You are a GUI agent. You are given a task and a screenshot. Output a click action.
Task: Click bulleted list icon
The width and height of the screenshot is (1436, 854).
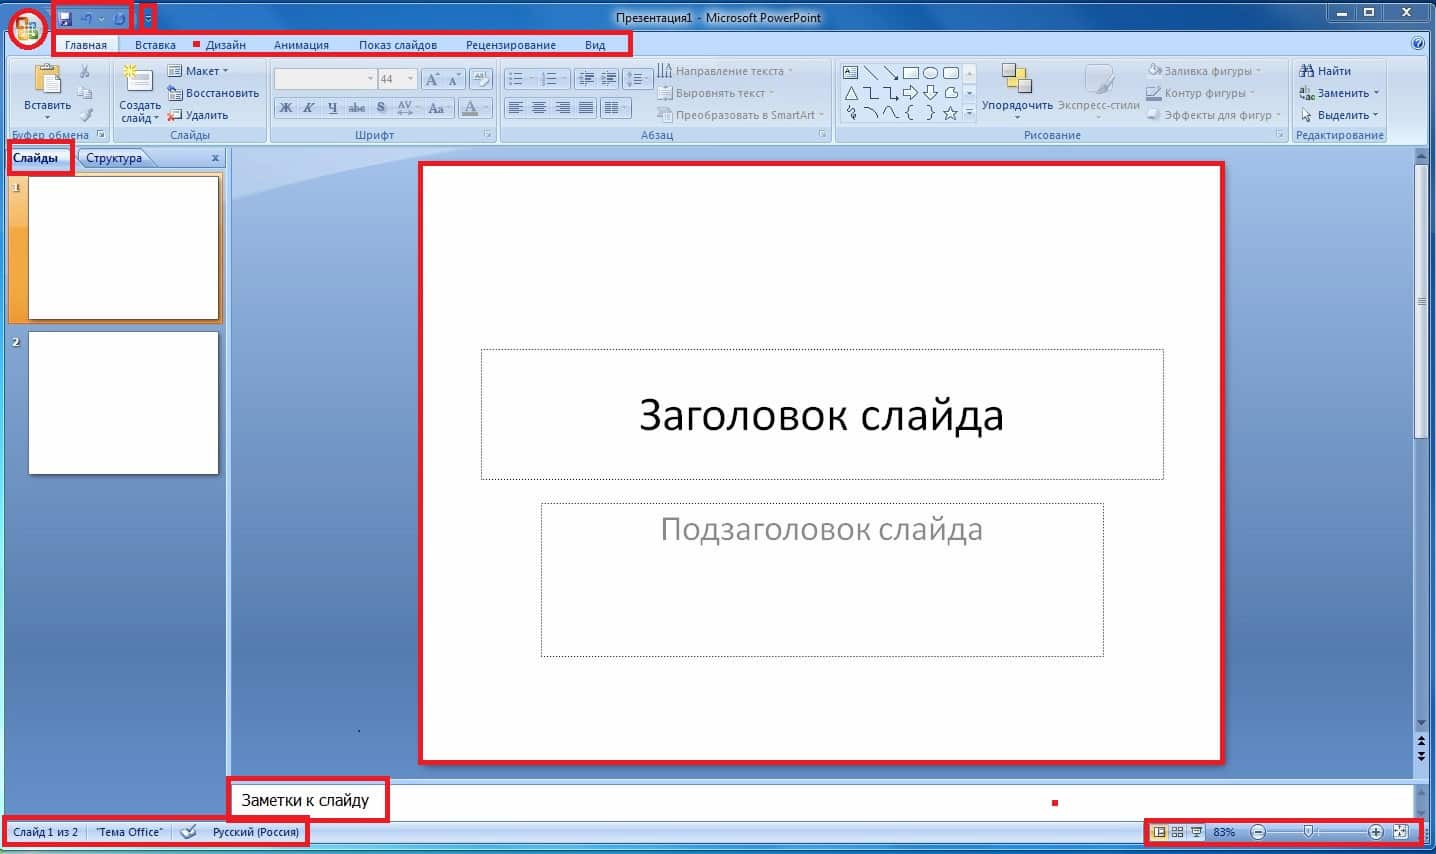[515, 79]
